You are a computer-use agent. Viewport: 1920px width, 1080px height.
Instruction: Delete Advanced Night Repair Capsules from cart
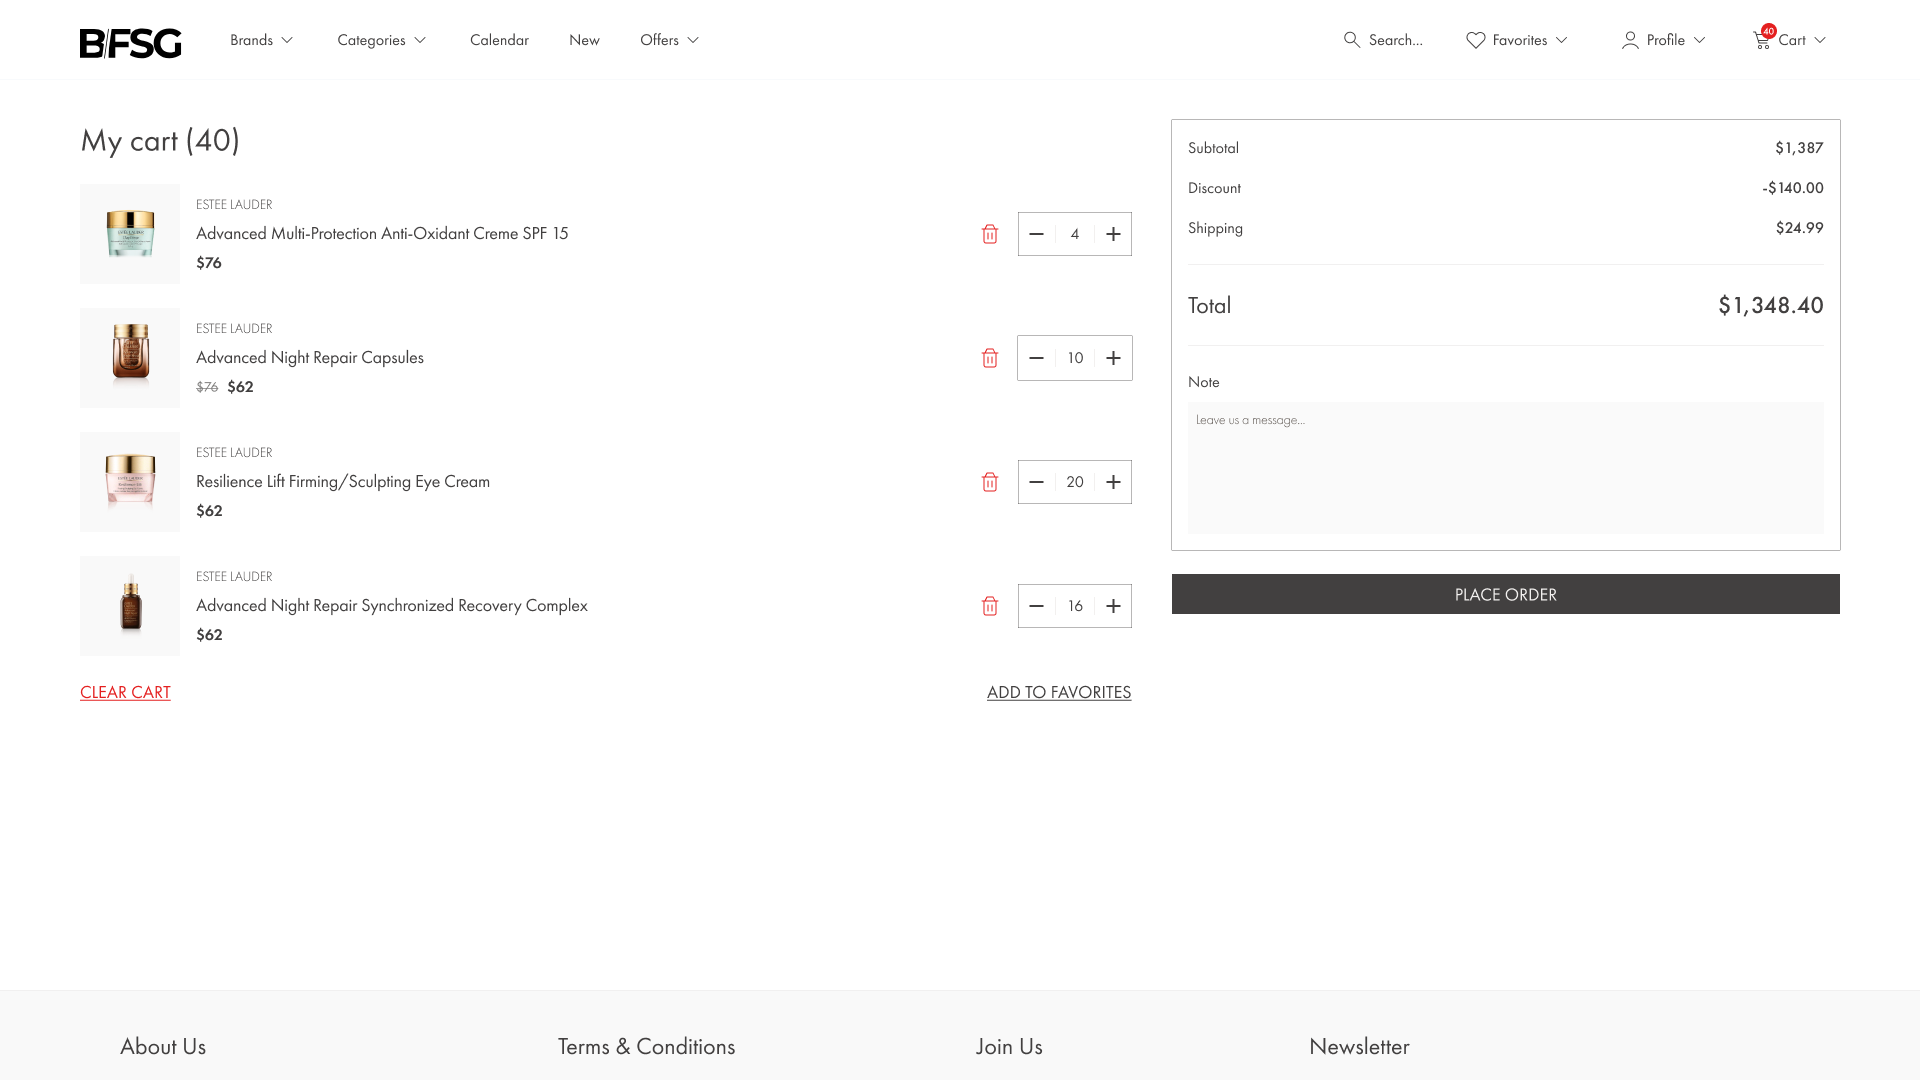coord(990,358)
